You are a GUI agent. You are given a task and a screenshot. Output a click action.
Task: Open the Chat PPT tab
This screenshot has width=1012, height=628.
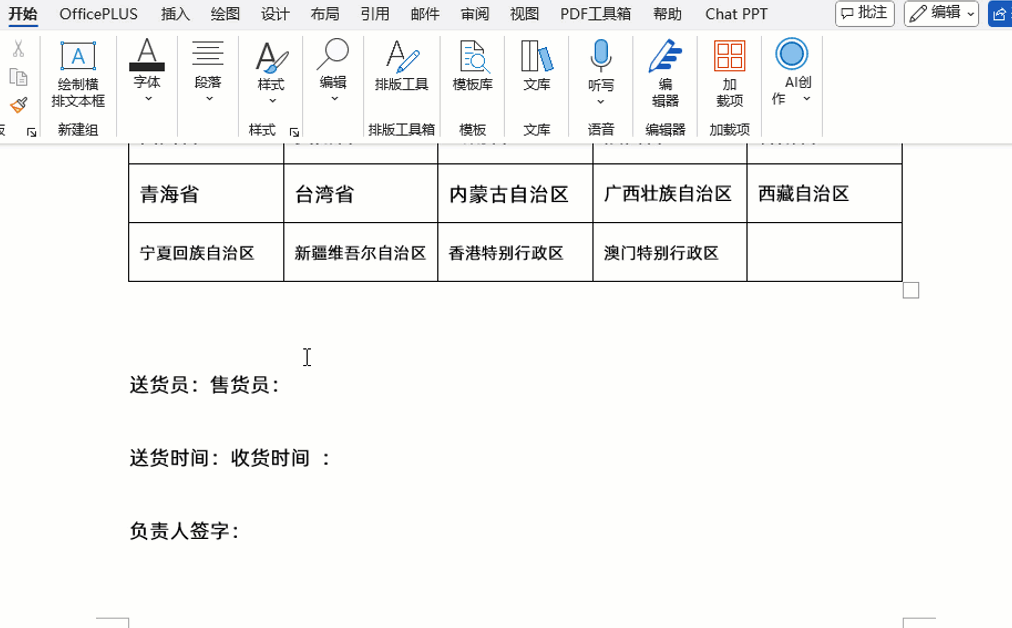pos(736,14)
